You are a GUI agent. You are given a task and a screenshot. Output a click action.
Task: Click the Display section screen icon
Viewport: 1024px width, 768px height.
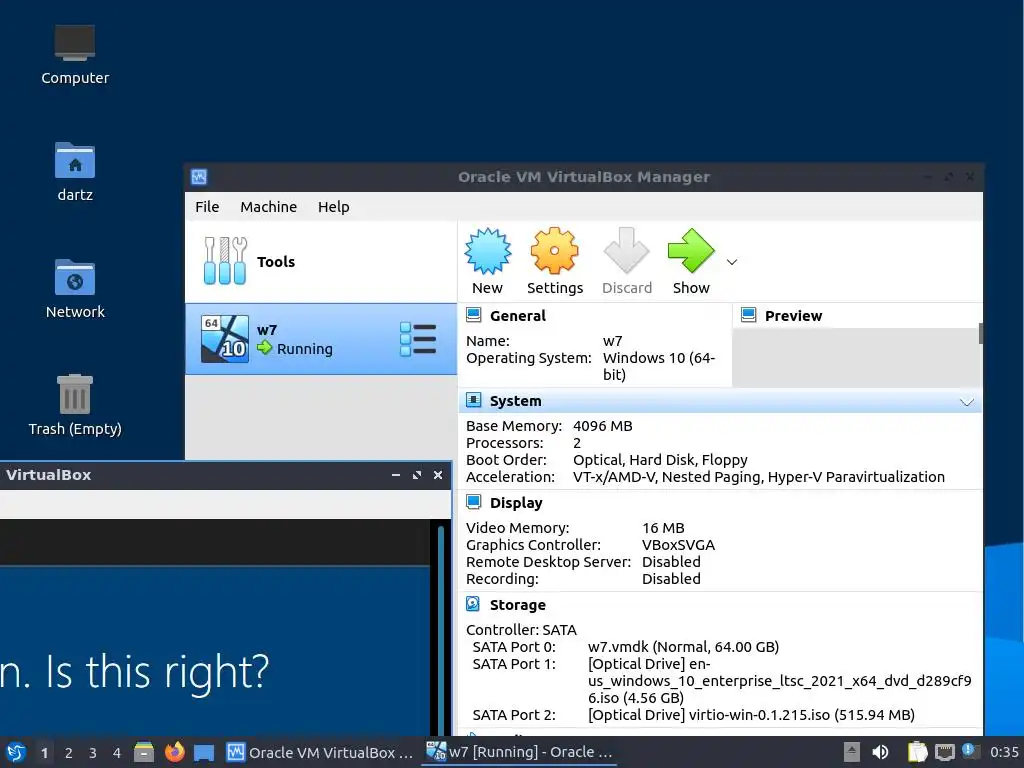[x=473, y=502]
